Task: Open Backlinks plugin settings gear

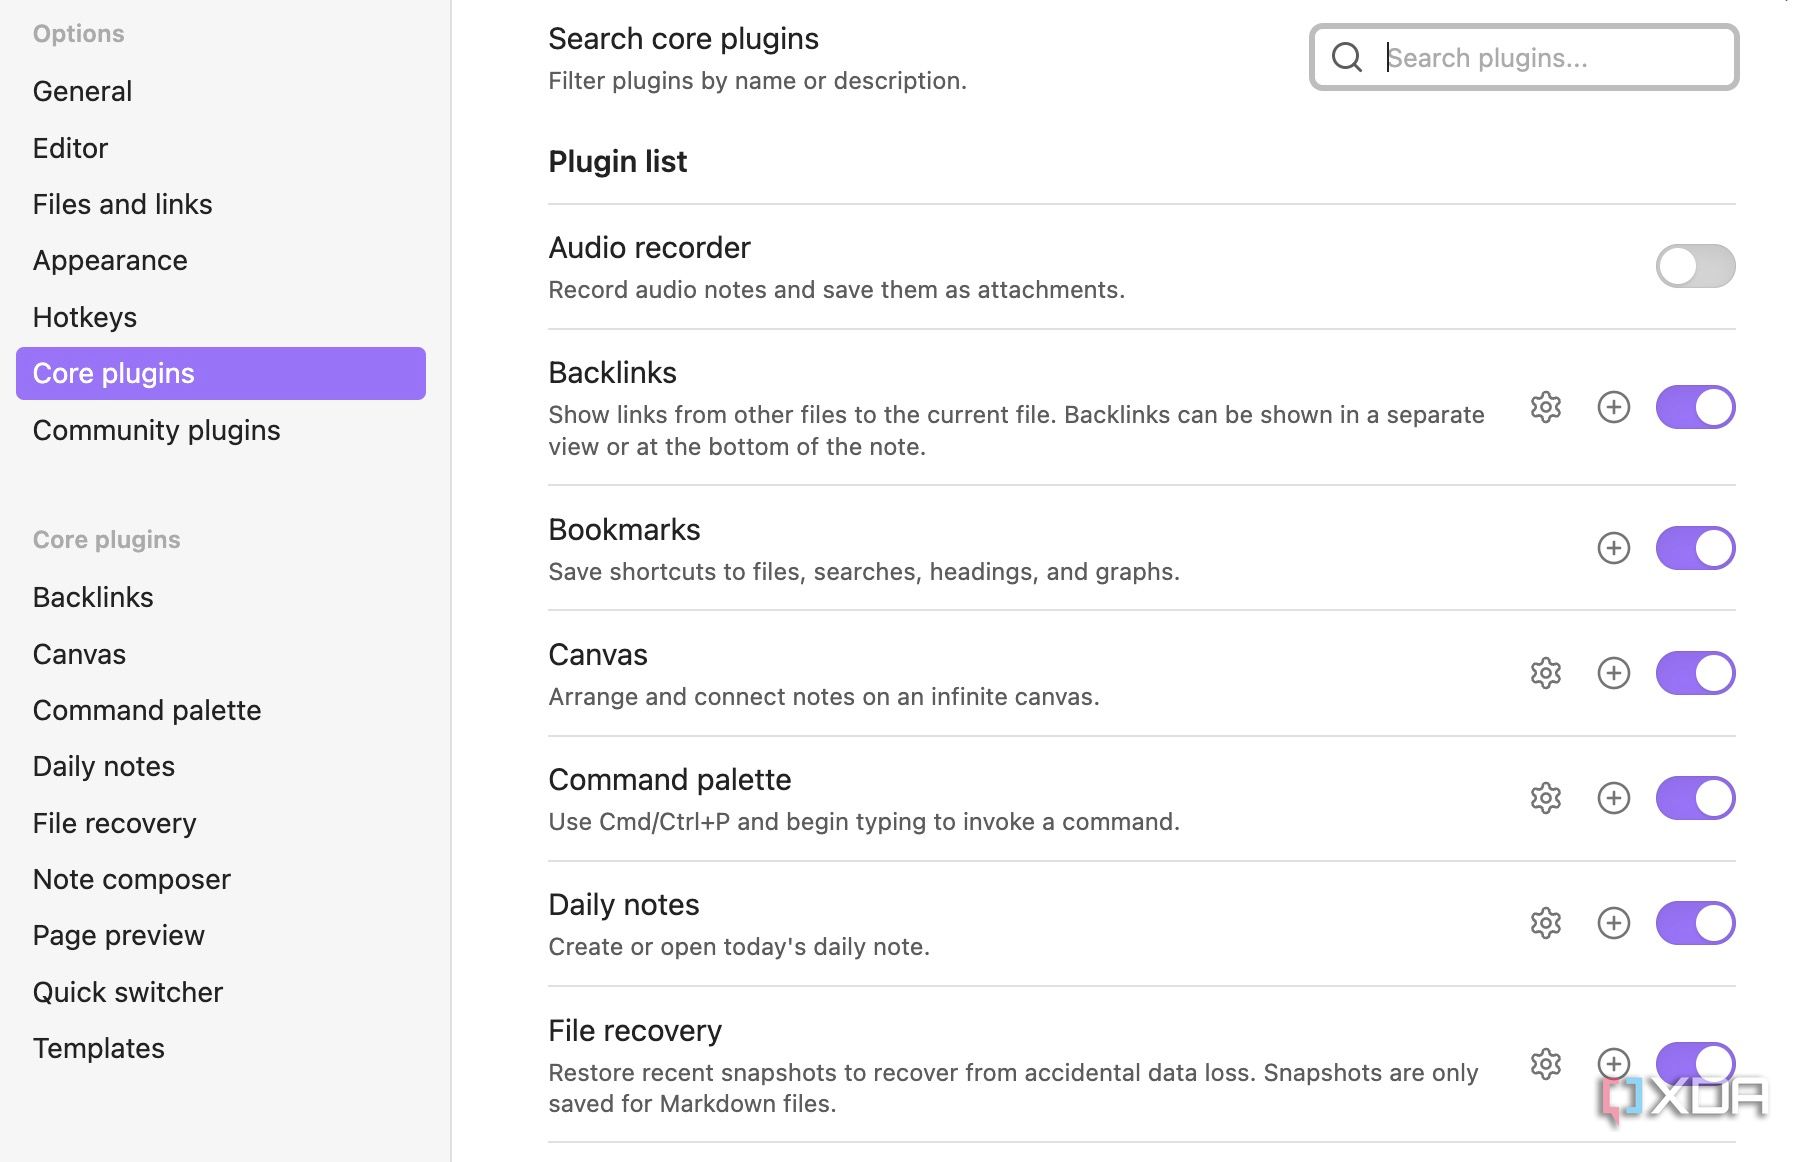Action: pos(1545,407)
